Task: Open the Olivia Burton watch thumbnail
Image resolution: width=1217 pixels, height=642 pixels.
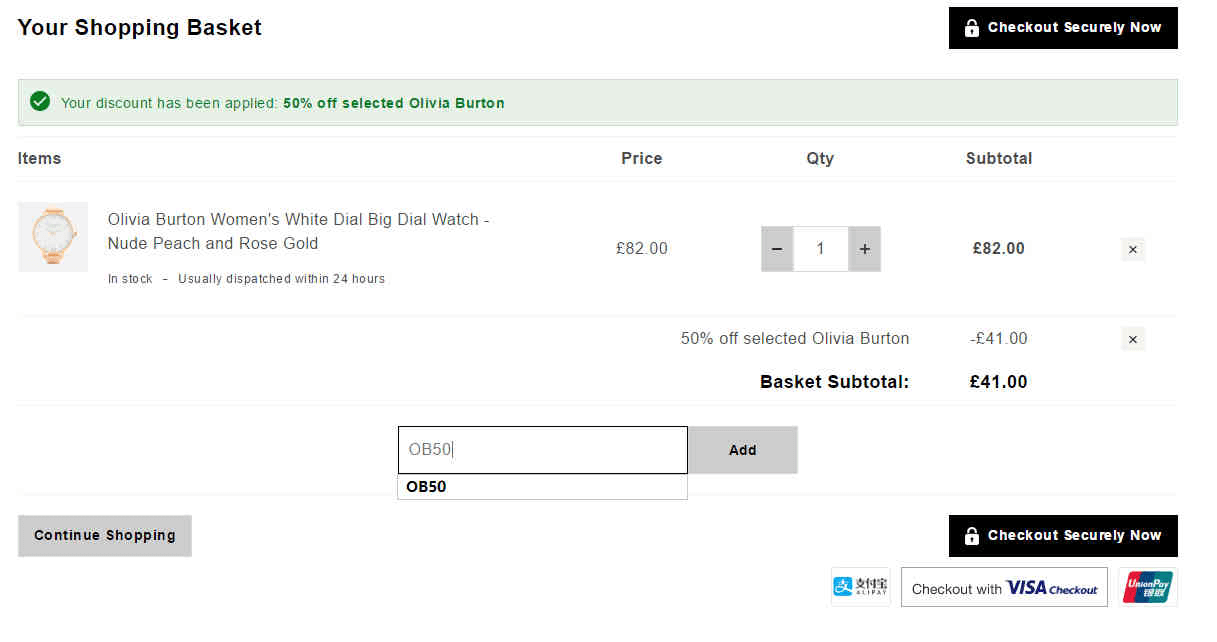Action: tap(53, 237)
